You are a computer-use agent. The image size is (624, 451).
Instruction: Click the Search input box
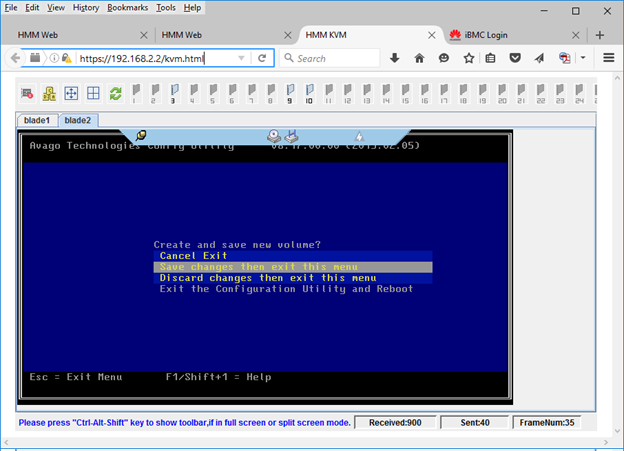330,58
